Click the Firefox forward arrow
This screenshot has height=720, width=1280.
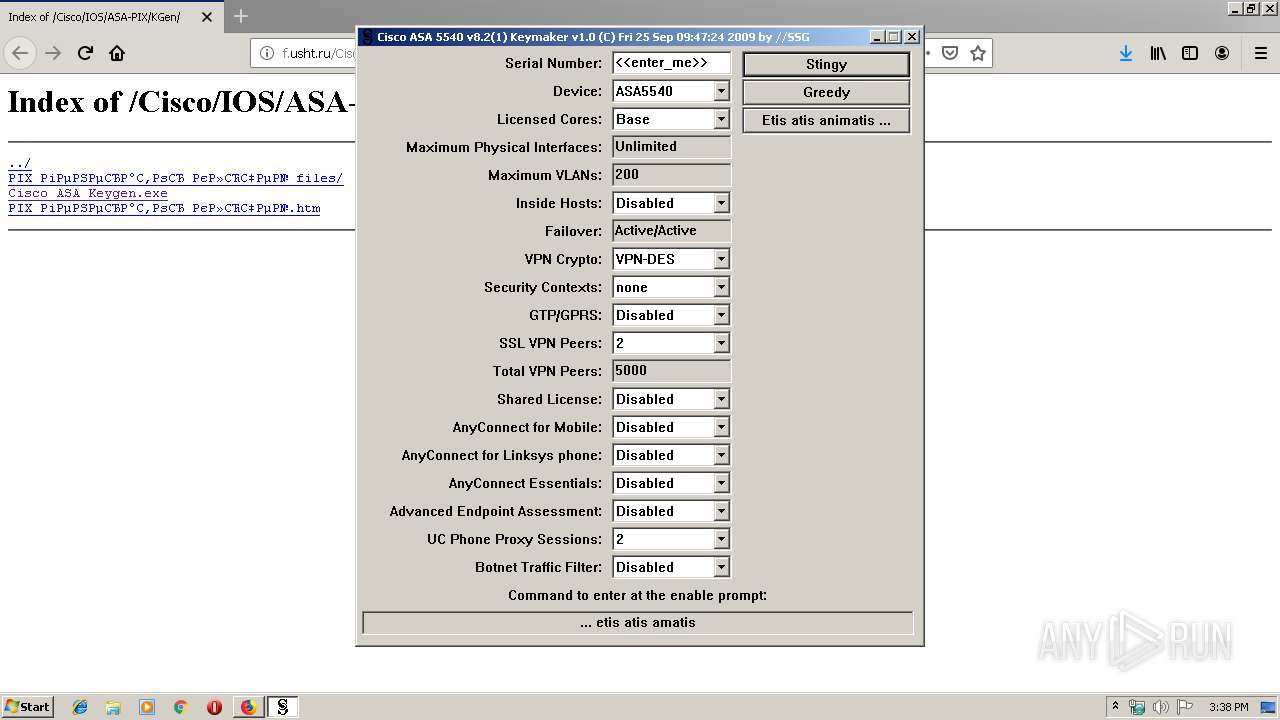point(53,53)
